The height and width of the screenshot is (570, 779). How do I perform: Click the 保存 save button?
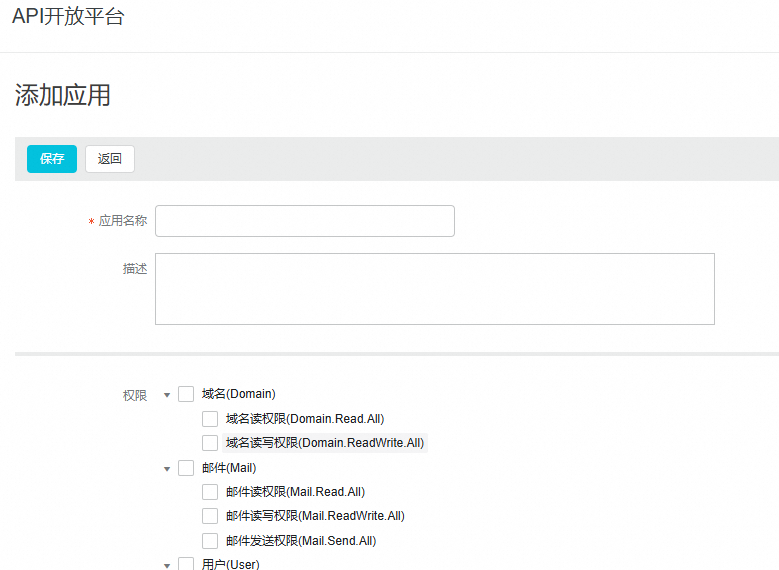52,159
